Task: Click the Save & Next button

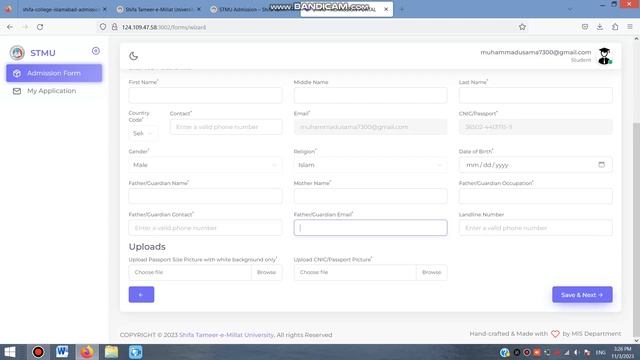Action: [x=582, y=295]
